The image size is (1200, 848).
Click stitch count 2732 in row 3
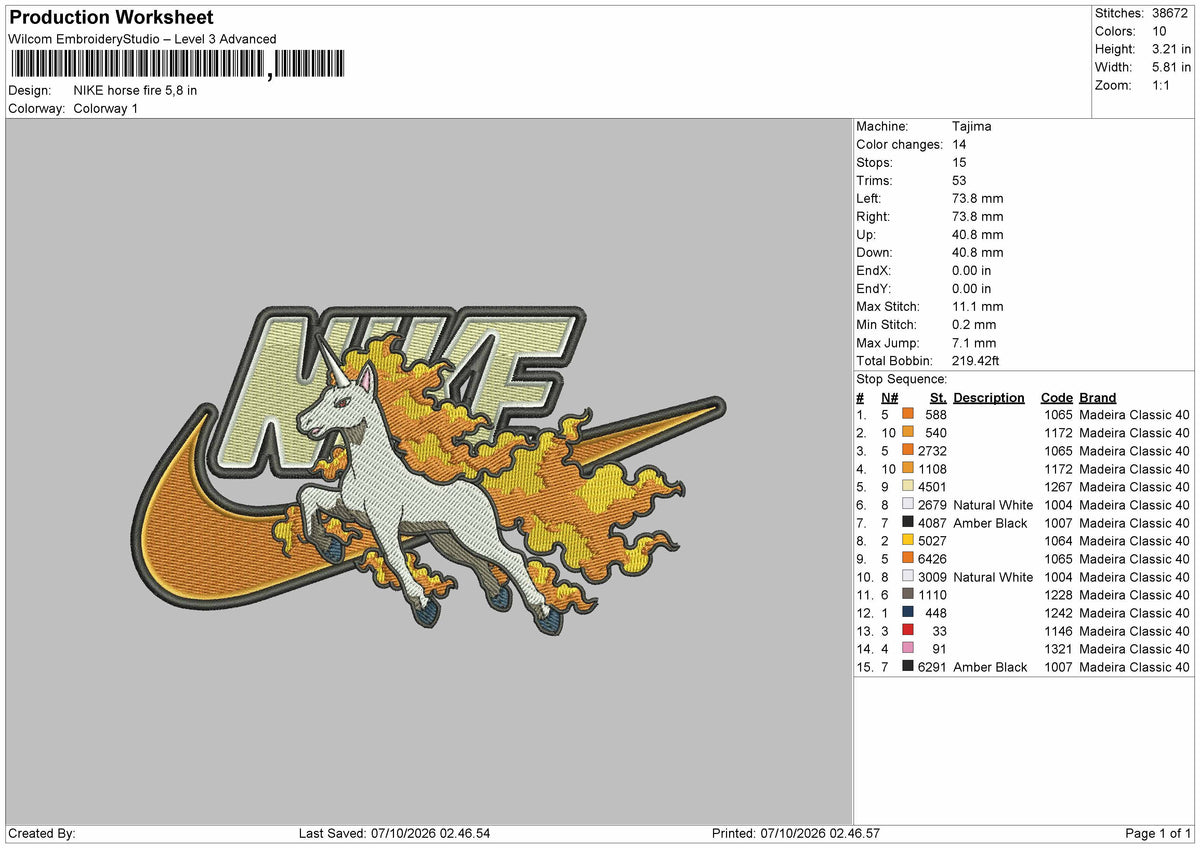click(x=932, y=451)
